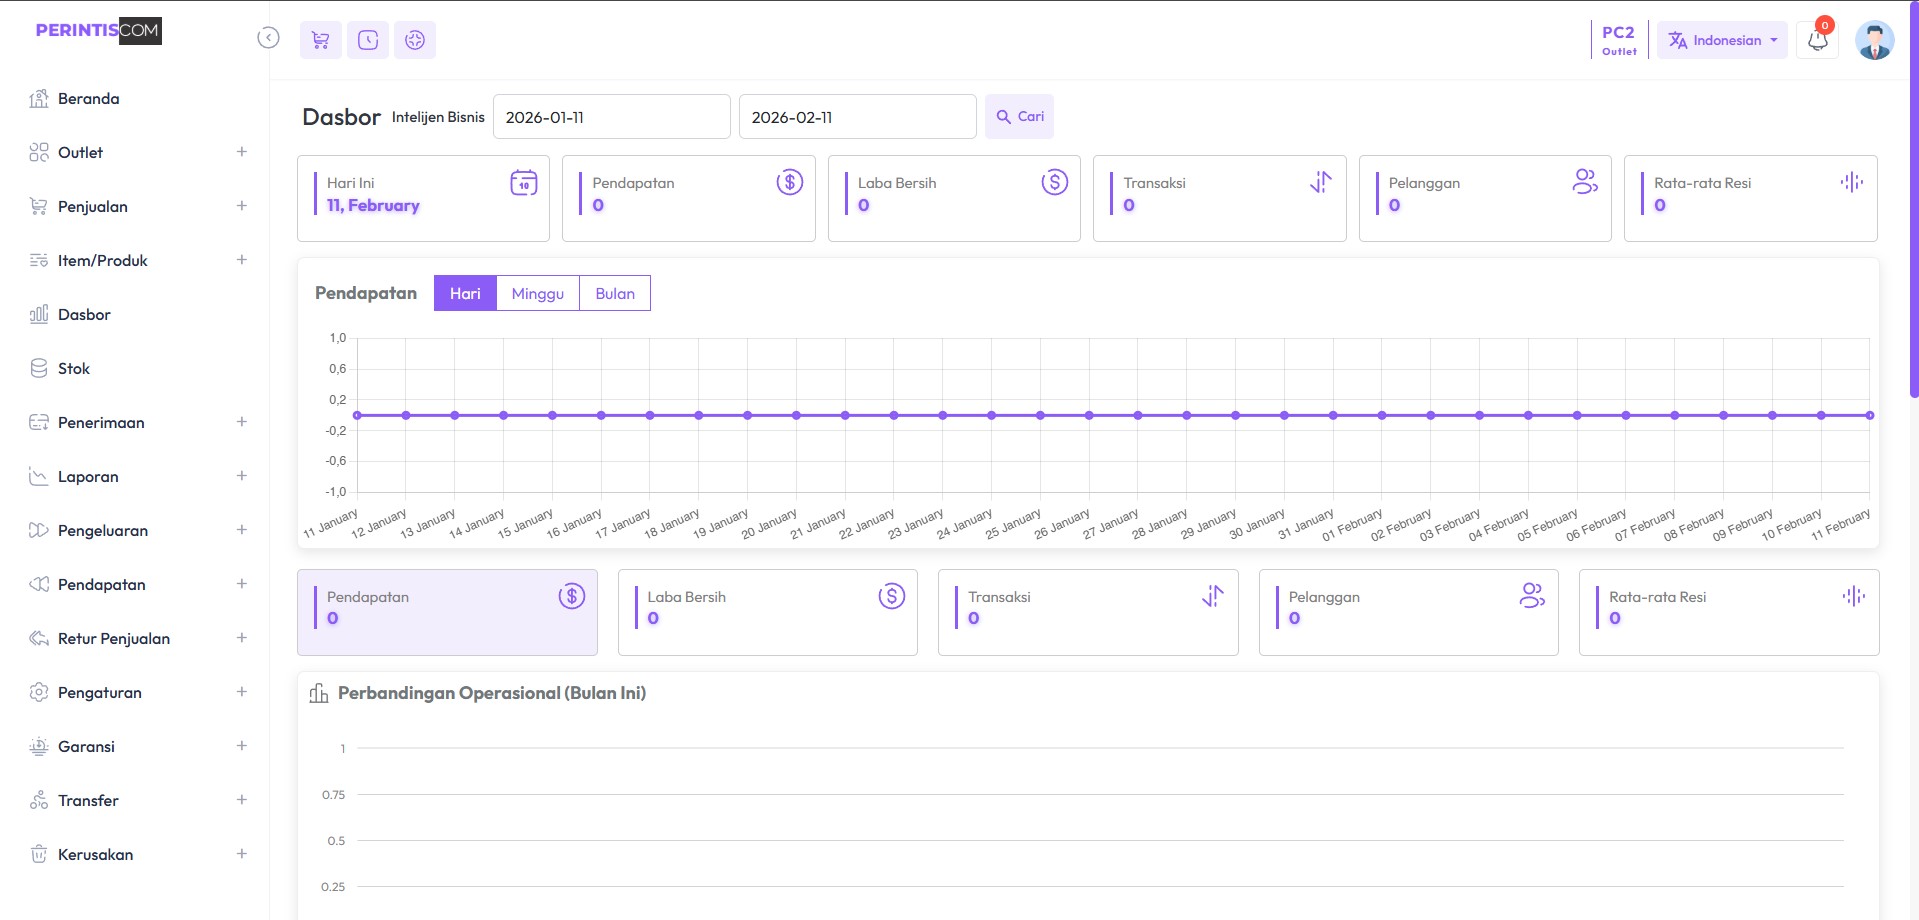Click the calendar icon in Hari Ini card
This screenshot has width=1919, height=920.
(x=523, y=183)
